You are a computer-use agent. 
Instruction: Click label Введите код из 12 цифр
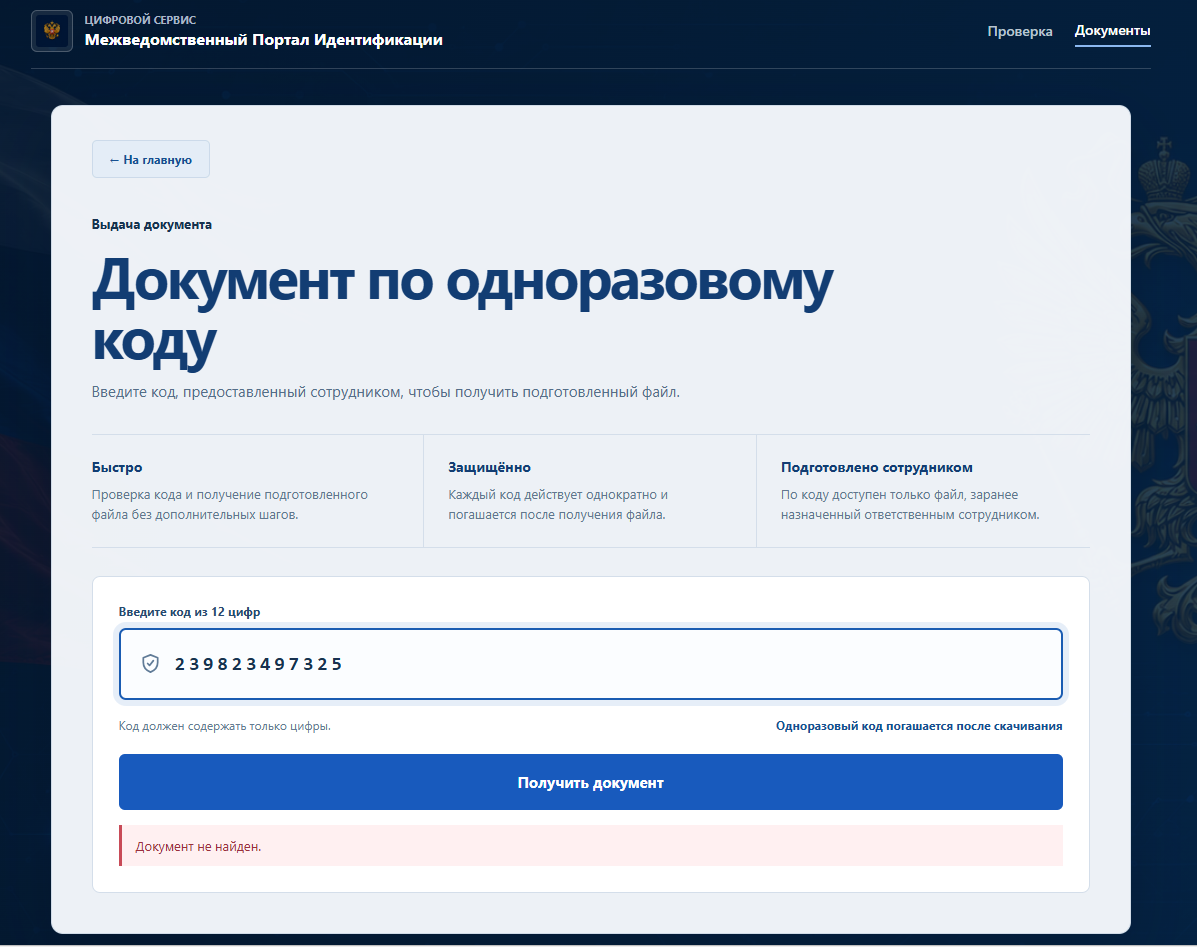189,611
